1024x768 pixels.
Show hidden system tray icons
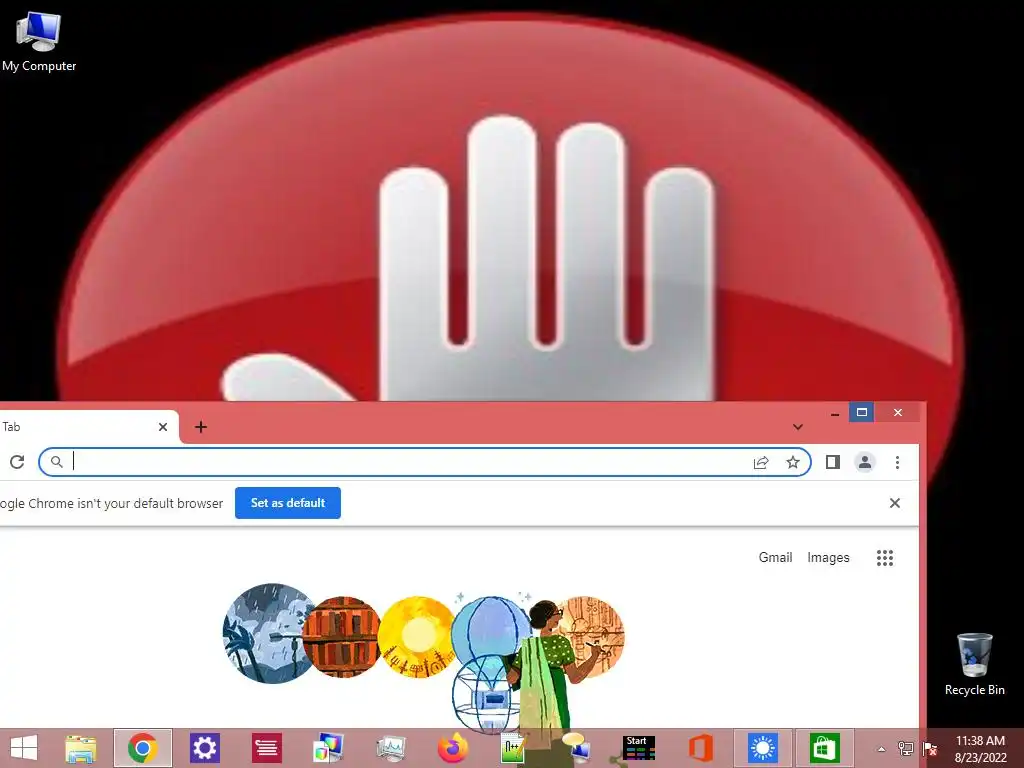881,749
